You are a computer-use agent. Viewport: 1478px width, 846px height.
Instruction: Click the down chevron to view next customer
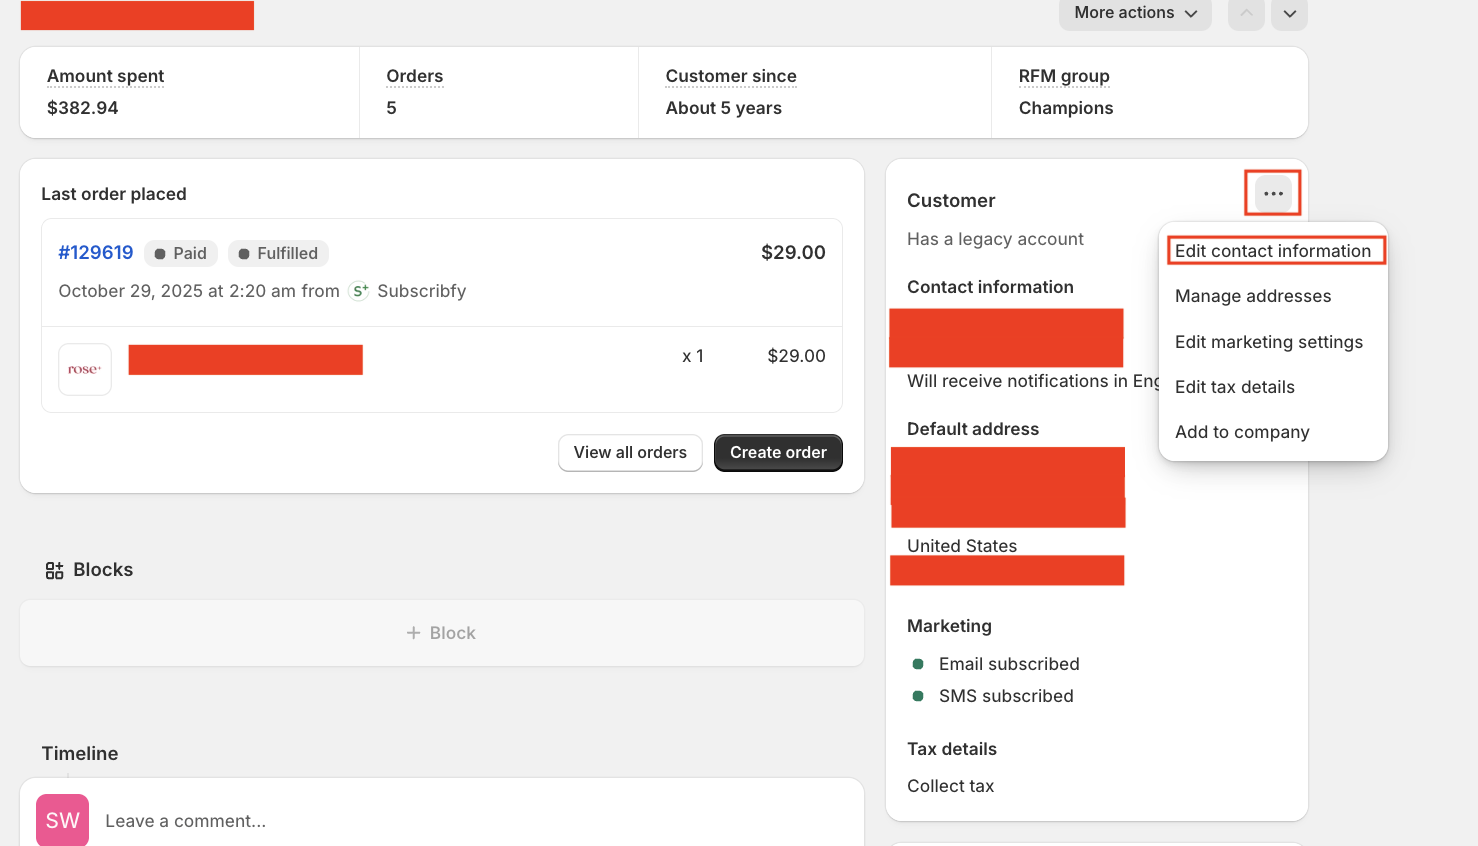tap(1289, 14)
